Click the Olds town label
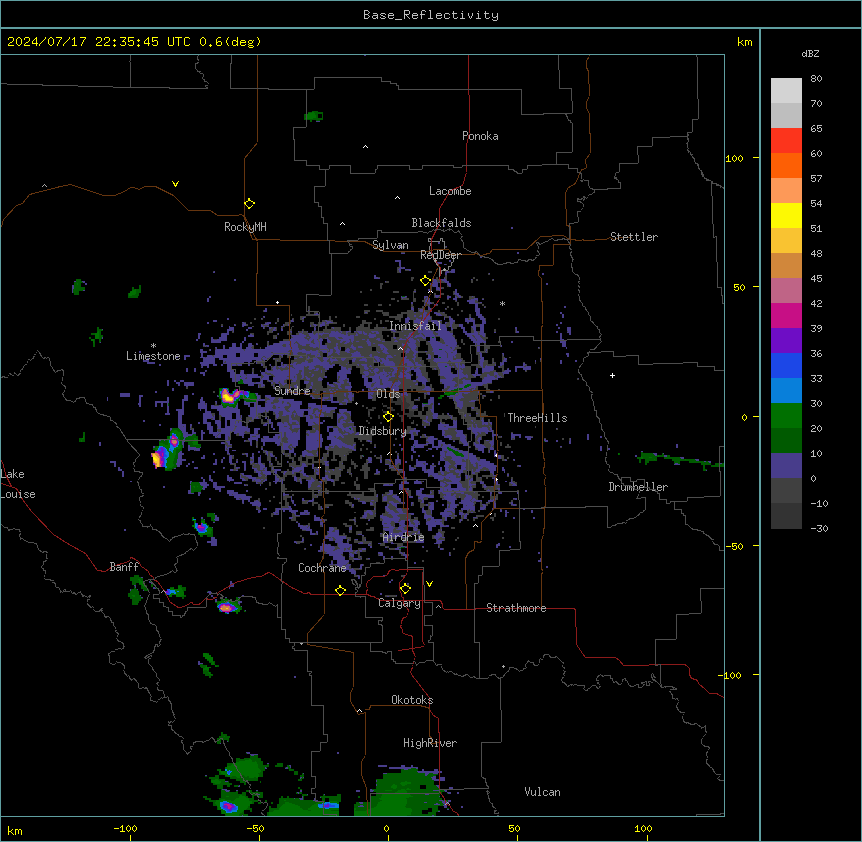The height and width of the screenshot is (842, 862). (x=388, y=394)
